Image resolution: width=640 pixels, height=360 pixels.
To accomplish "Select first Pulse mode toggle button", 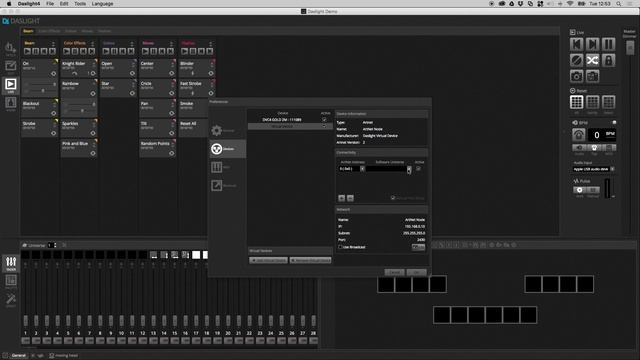I will coord(579,190).
